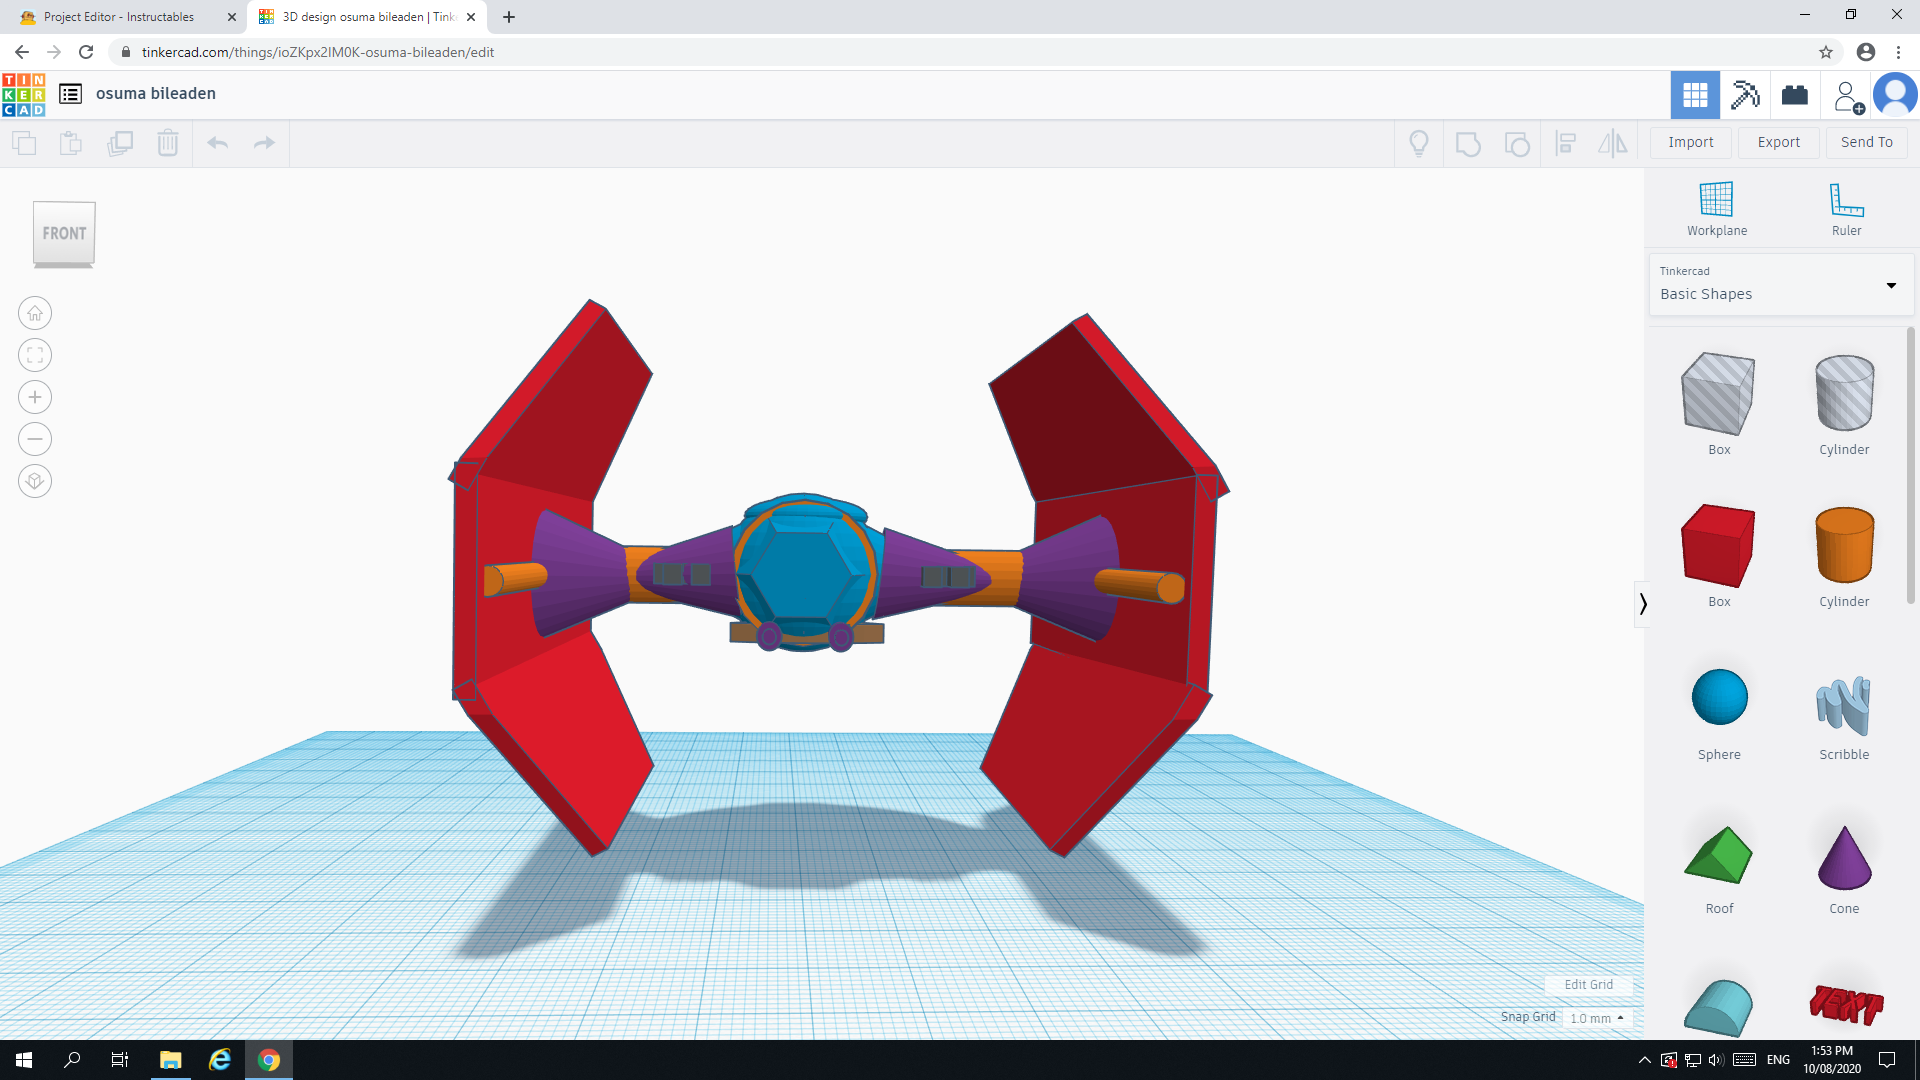Image resolution: width=1920 pixels, height=1080 pixels.
Task: Click the Paste toolbar icon
Action: [71, 143]
